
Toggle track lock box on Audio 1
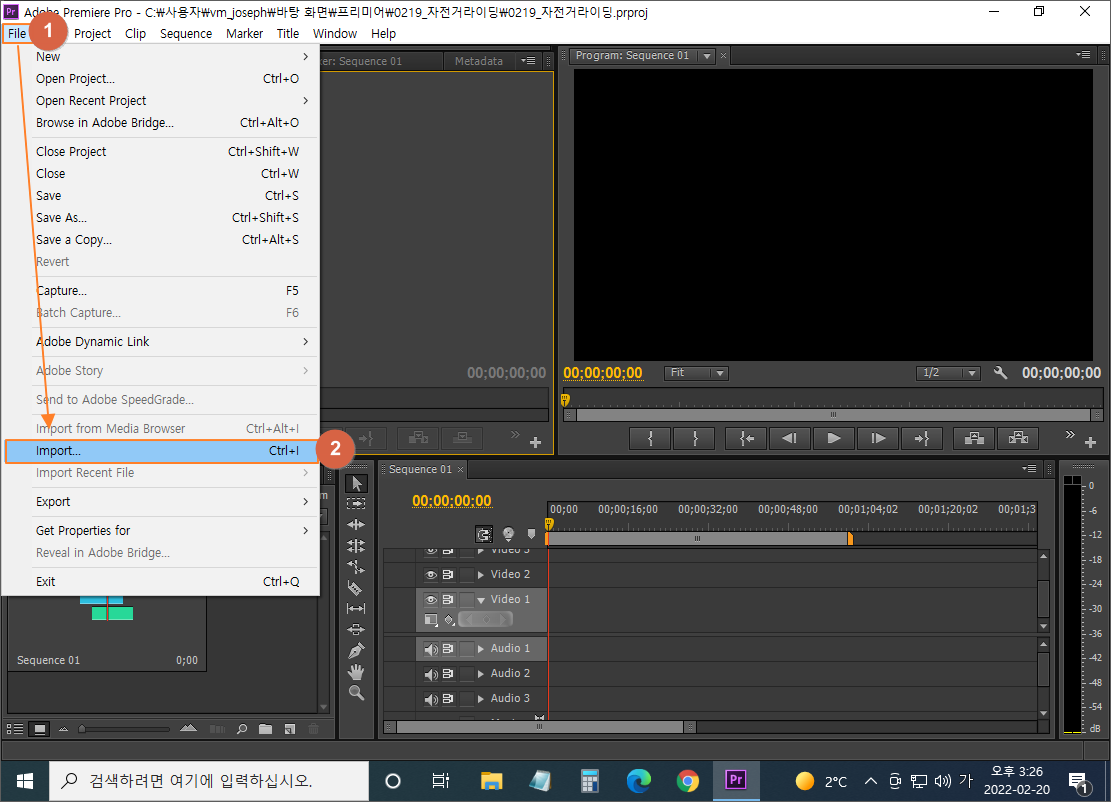pos(466,649)
